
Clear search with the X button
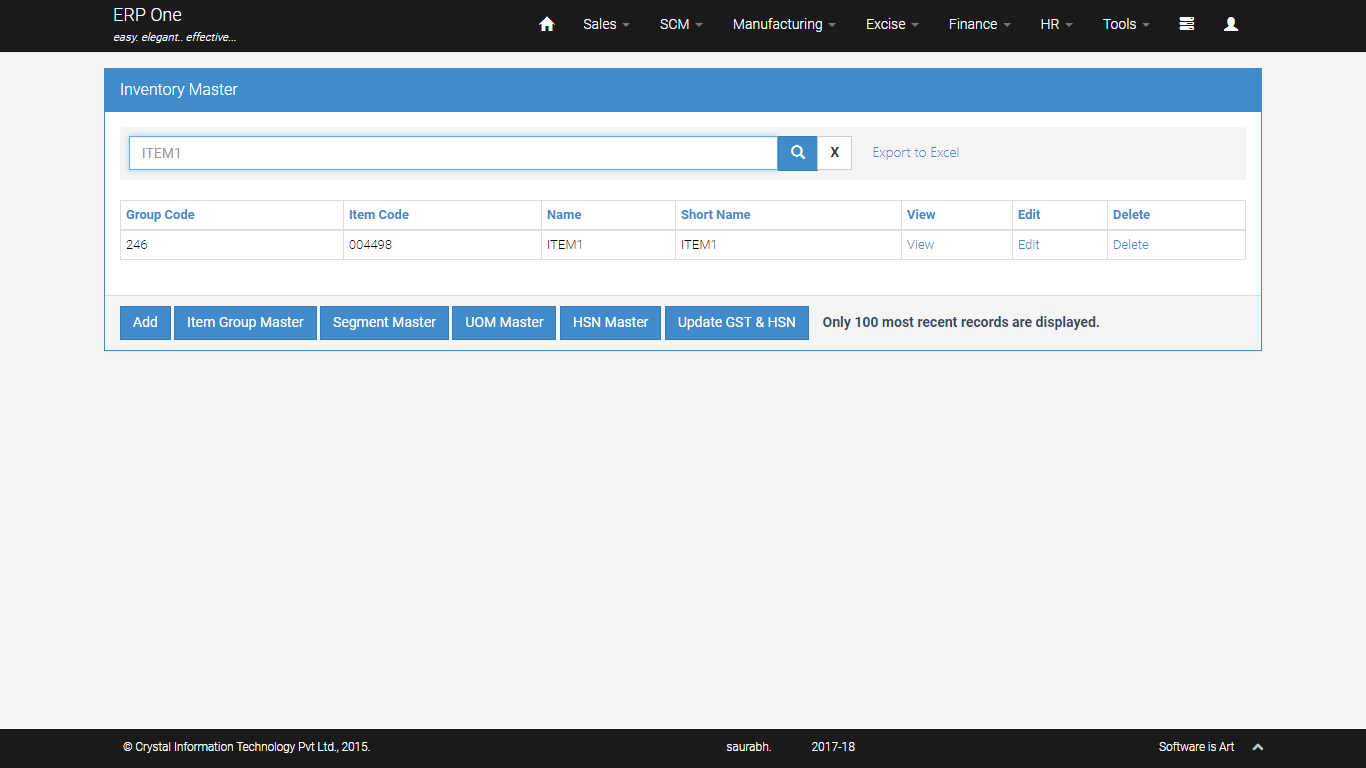click(x=834, y=153)
